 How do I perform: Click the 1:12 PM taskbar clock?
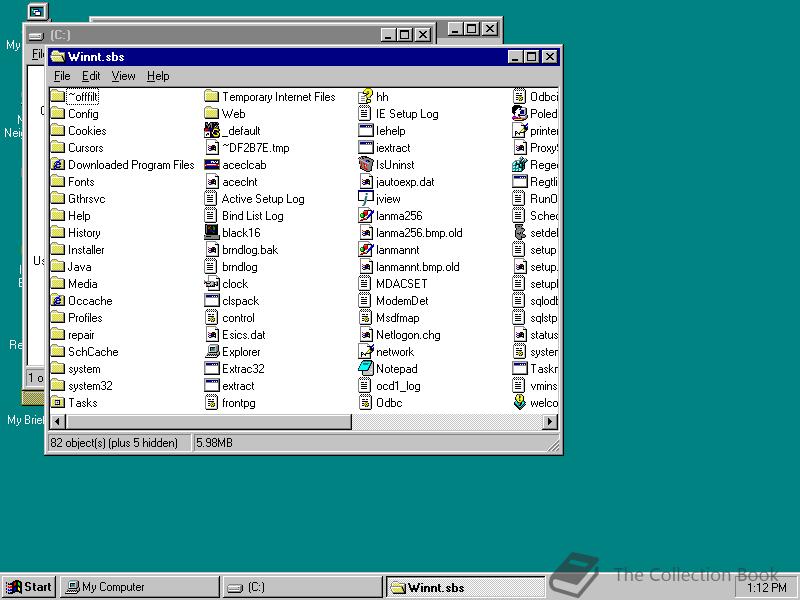coord(766,588)
